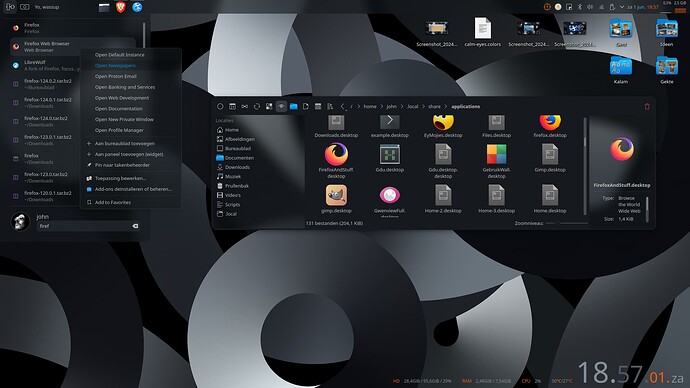This screenshot has width=690, height=388.
Task: Navigate to the share breadcrumb segment
Action: pos(434,106)
